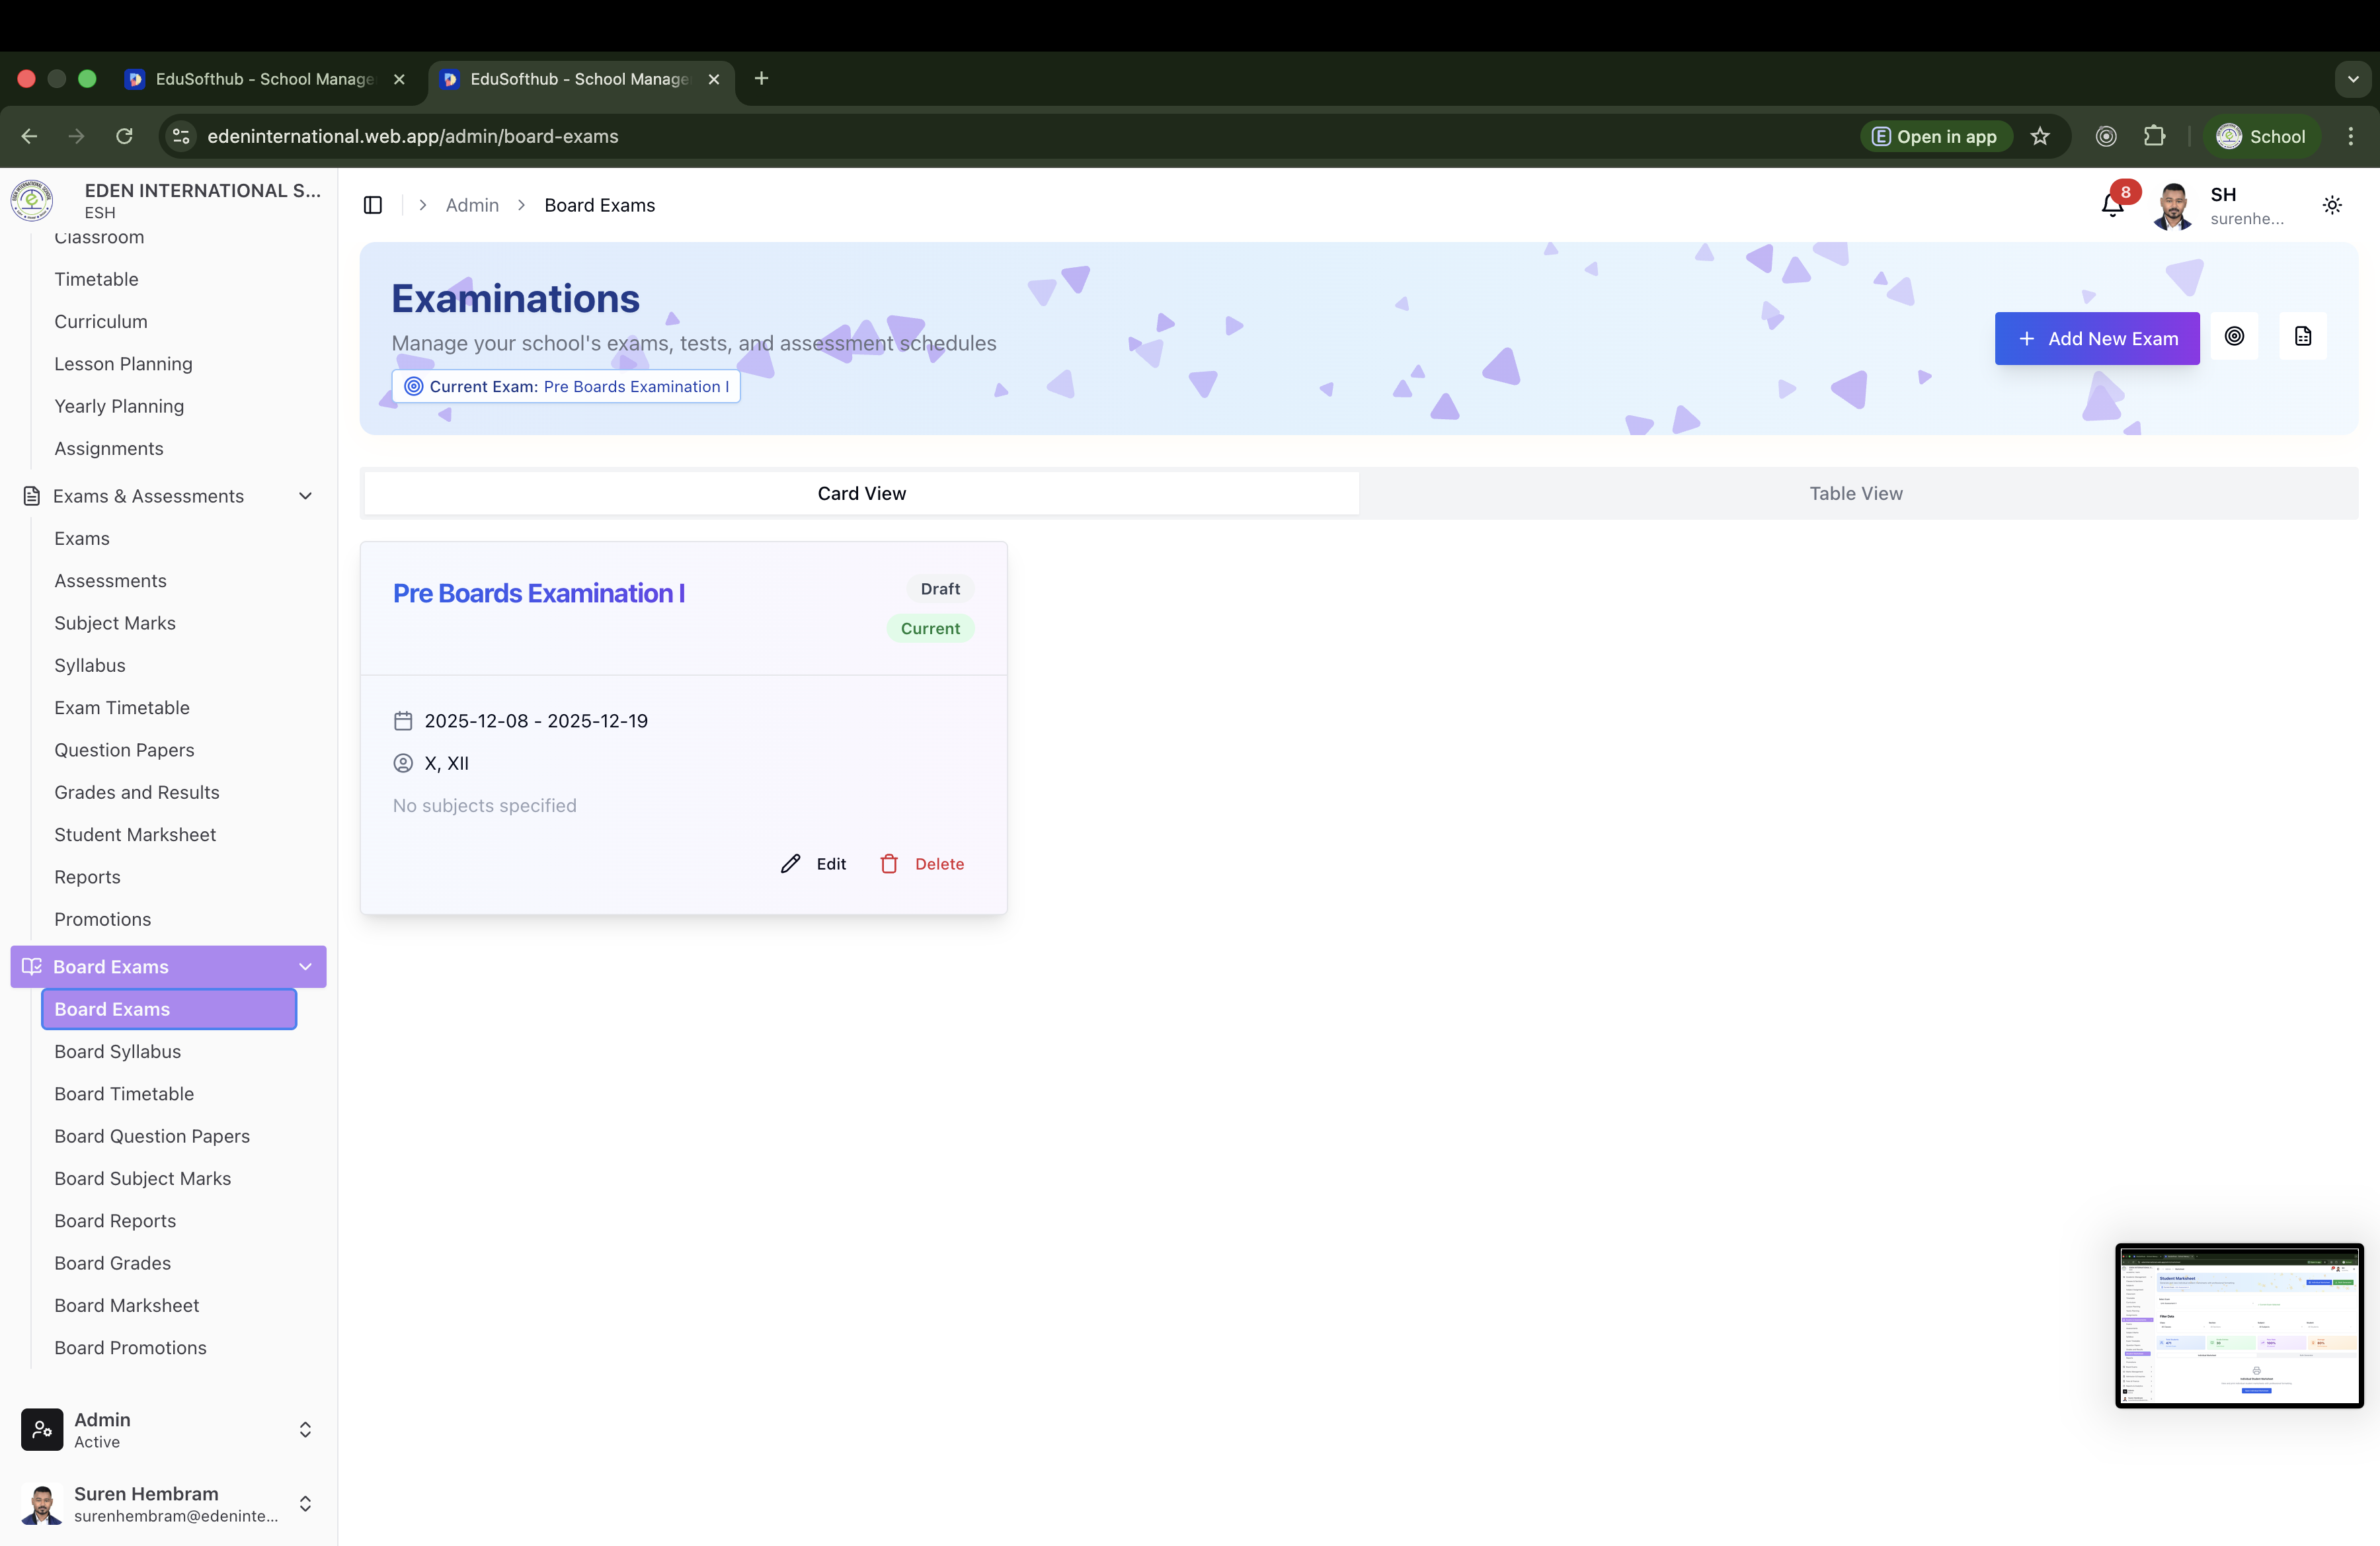Open the Current Exam: Pre Boards Examination I link

coord(565,386)
